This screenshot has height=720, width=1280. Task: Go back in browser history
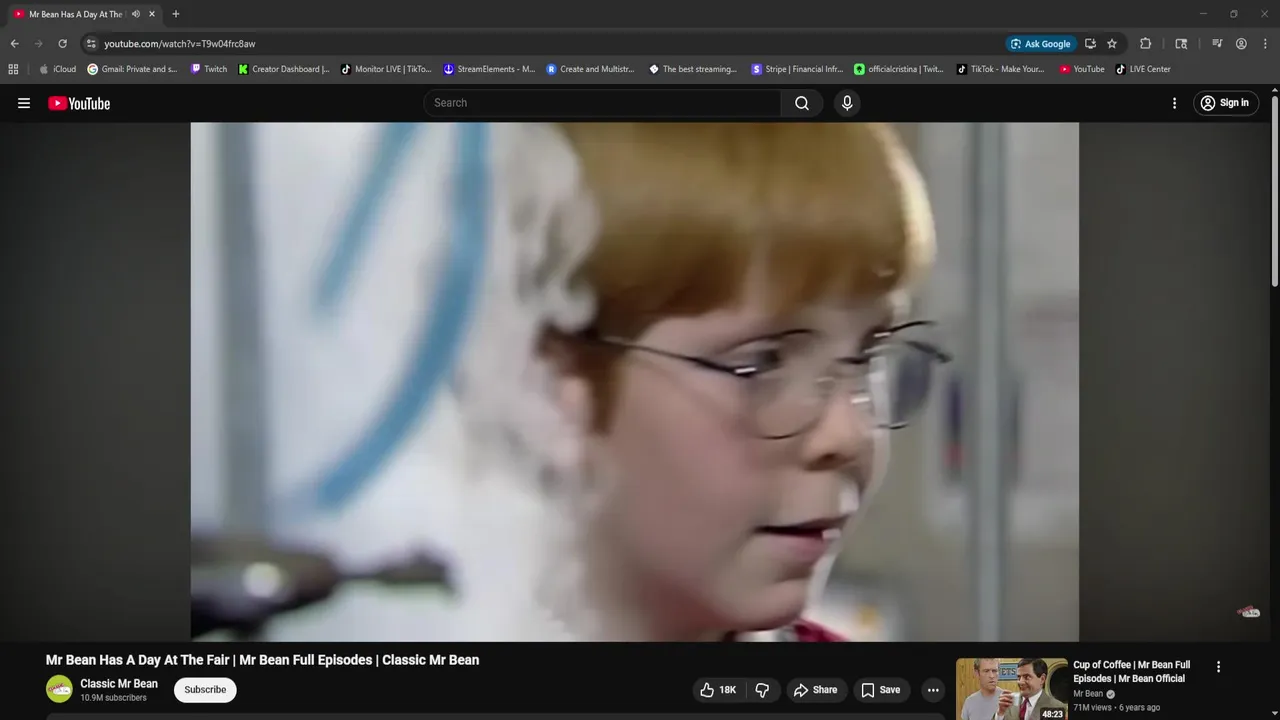[14, 44]
